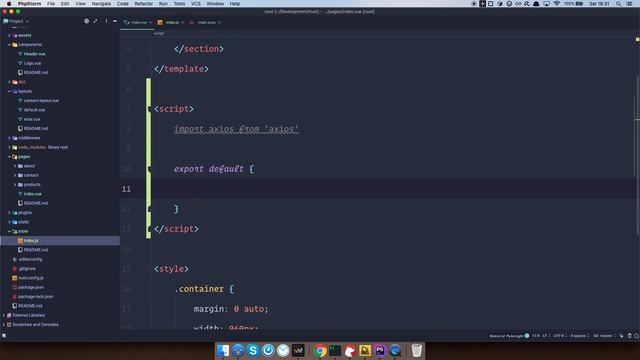Image resolution: width=640 pixels, height=360 pixels.
Task: Expand the node_modules folder
Action: pos(9,147)
